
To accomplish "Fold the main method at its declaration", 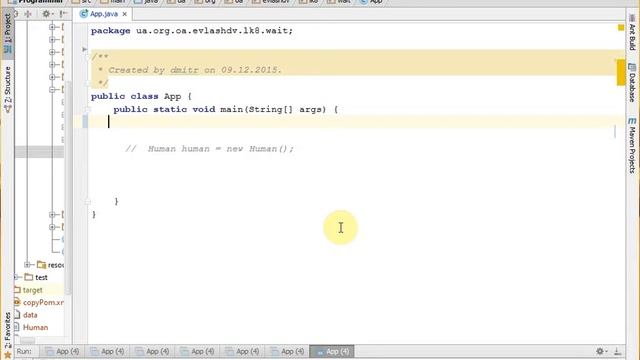I will coord(87,109).
